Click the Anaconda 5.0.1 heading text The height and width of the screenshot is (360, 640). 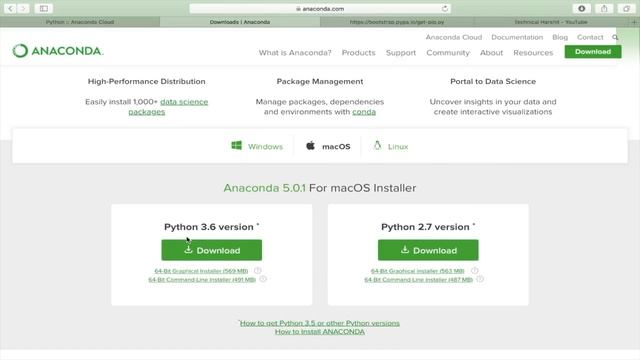(264, 188)
